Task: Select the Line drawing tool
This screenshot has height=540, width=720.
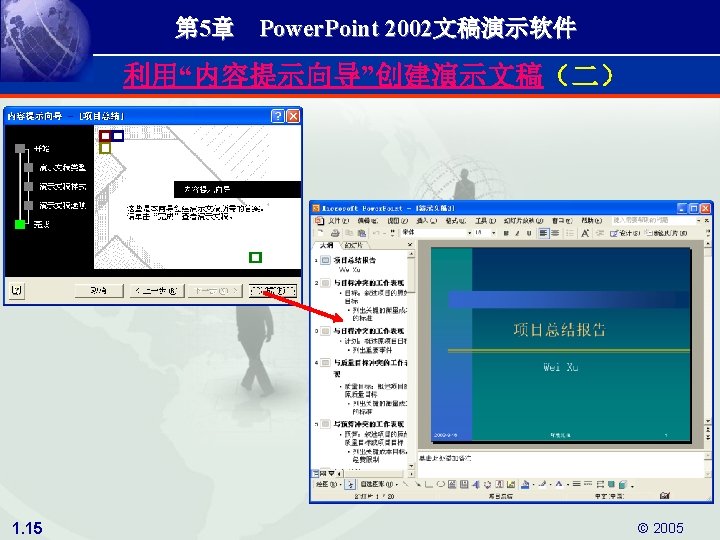Action: (406, 484)
